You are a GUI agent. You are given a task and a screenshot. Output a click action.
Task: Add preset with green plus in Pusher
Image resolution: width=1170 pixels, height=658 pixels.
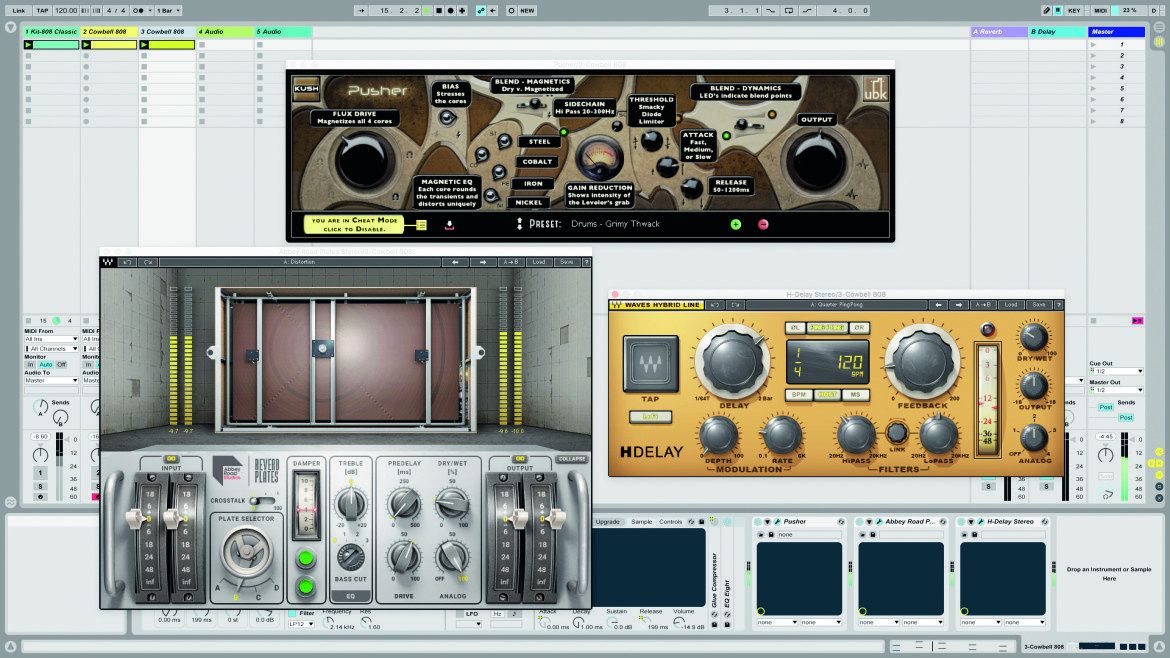[736, 225]
